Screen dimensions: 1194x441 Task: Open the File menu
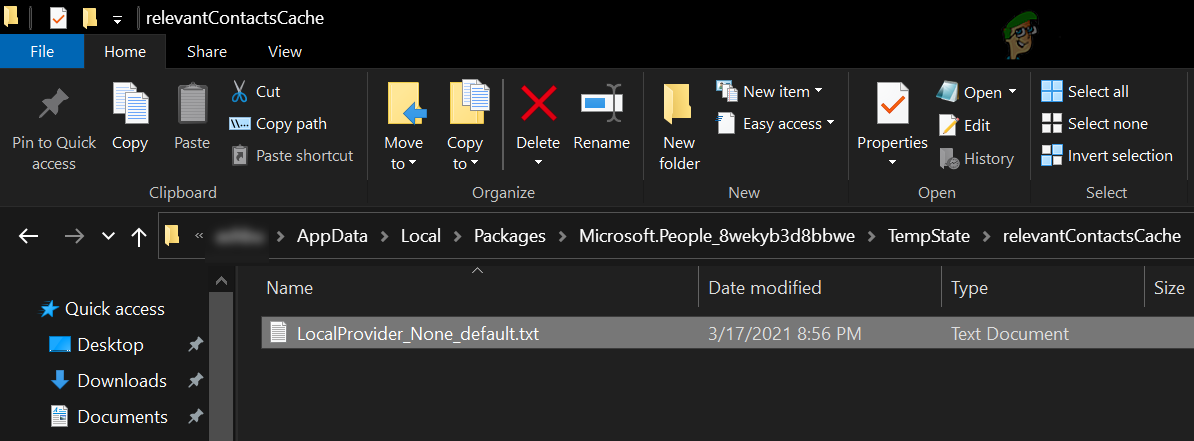42,51
